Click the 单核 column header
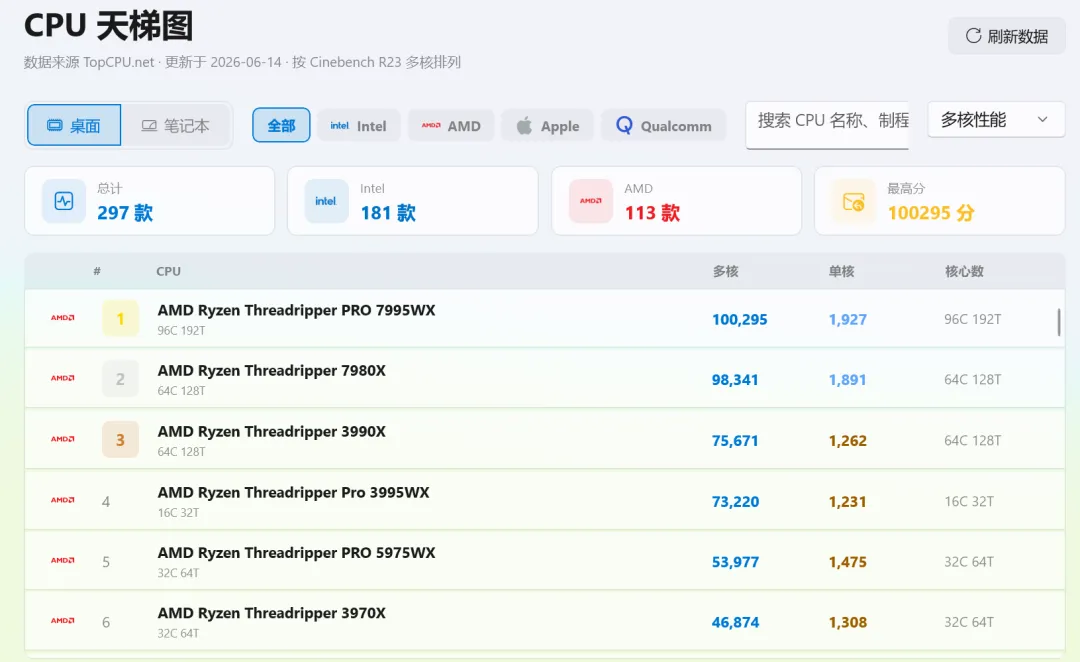This screenshot has width=1080, height=662. (x=841, y=271)
